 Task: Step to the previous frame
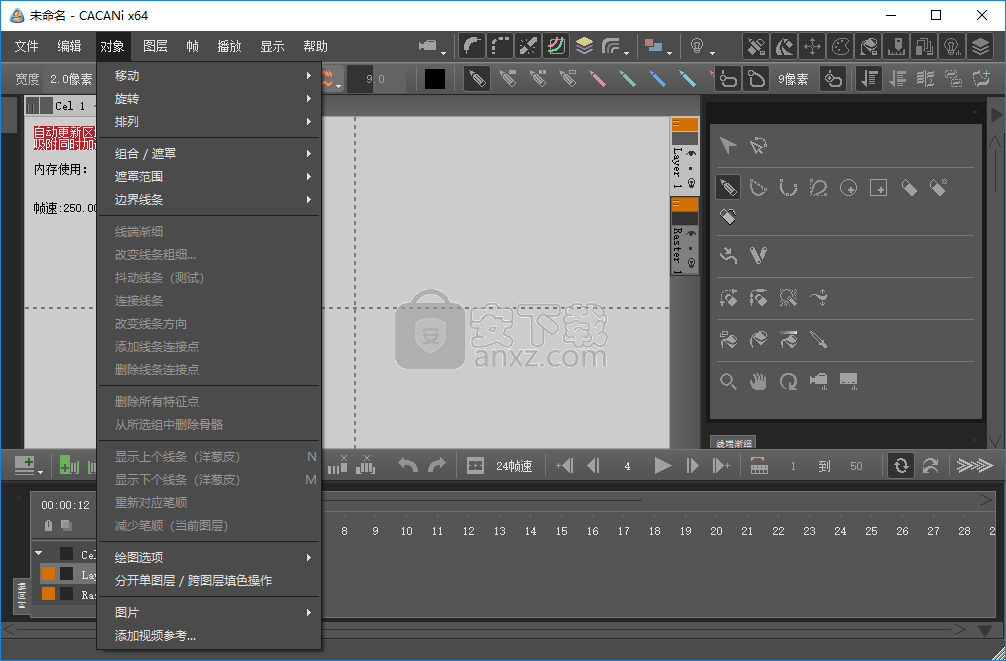click(x=593, y=466)
